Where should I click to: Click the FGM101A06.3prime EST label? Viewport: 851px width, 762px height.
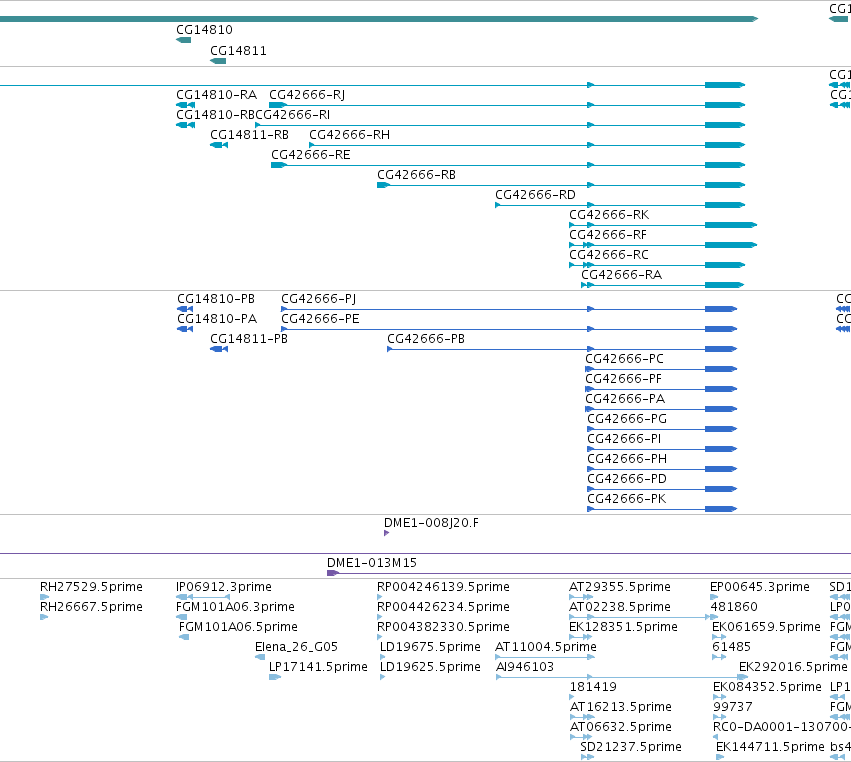[x=236, y=607]
